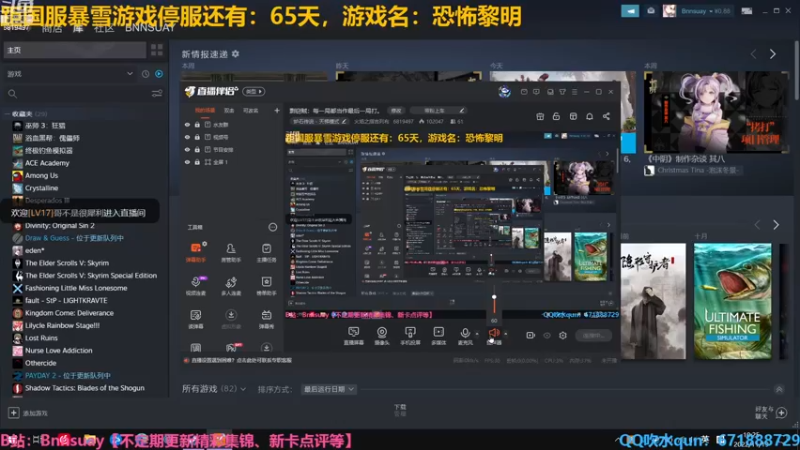Open Ultimate Fishing Simulator cover thumbnail
The image size is (800, 450).
(732, 301)
